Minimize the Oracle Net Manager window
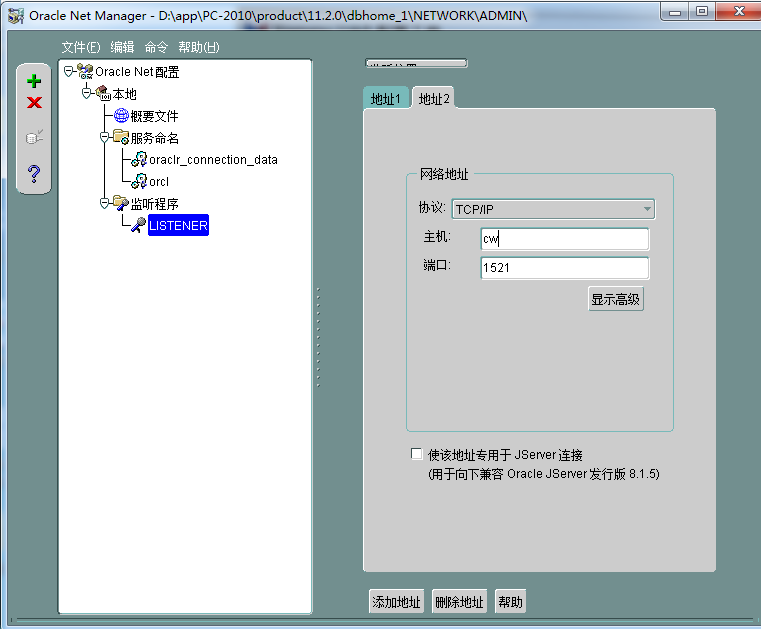 coord(675,12)
